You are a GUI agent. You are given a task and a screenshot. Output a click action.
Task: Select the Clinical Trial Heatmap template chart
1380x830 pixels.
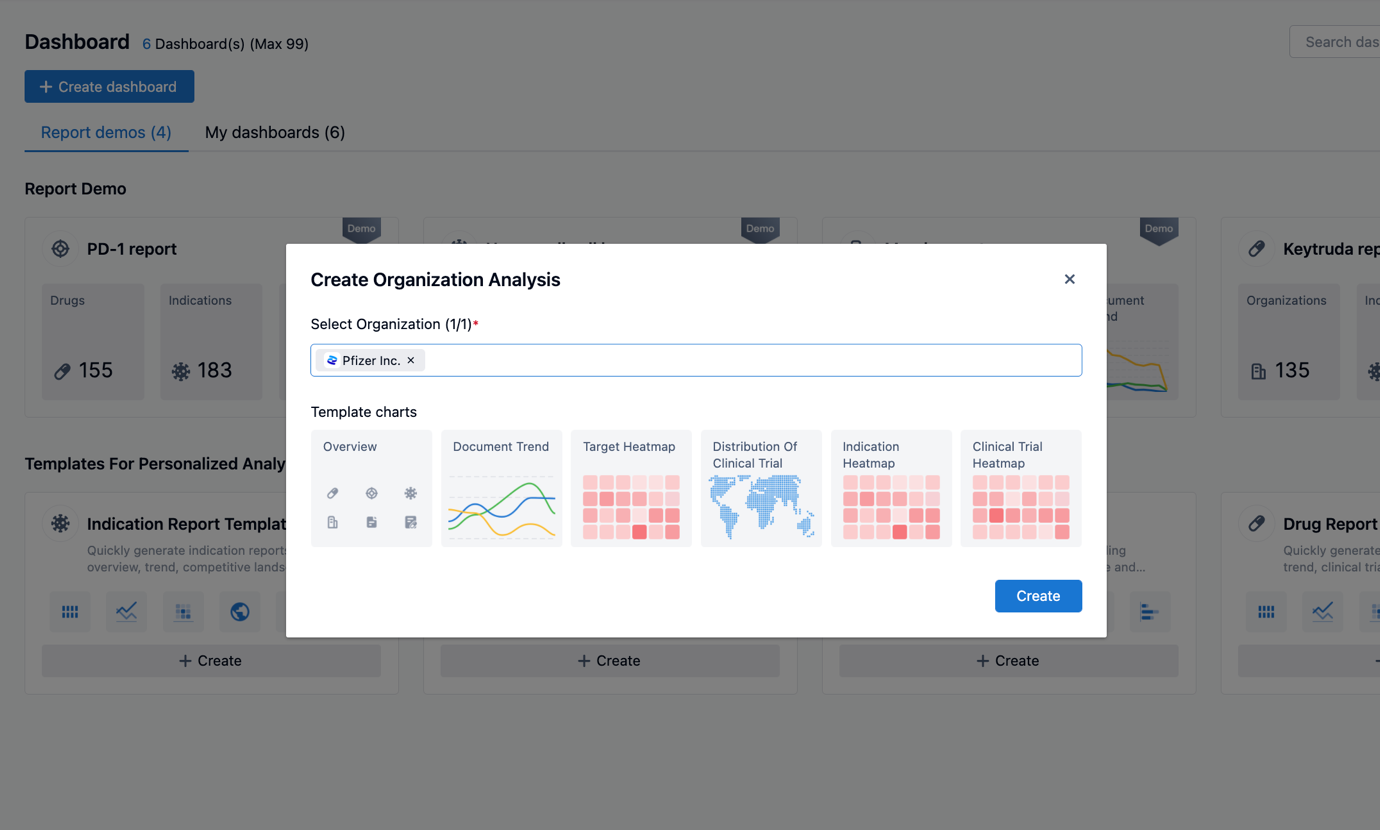pyautogui.click(x=1021, y=488)
